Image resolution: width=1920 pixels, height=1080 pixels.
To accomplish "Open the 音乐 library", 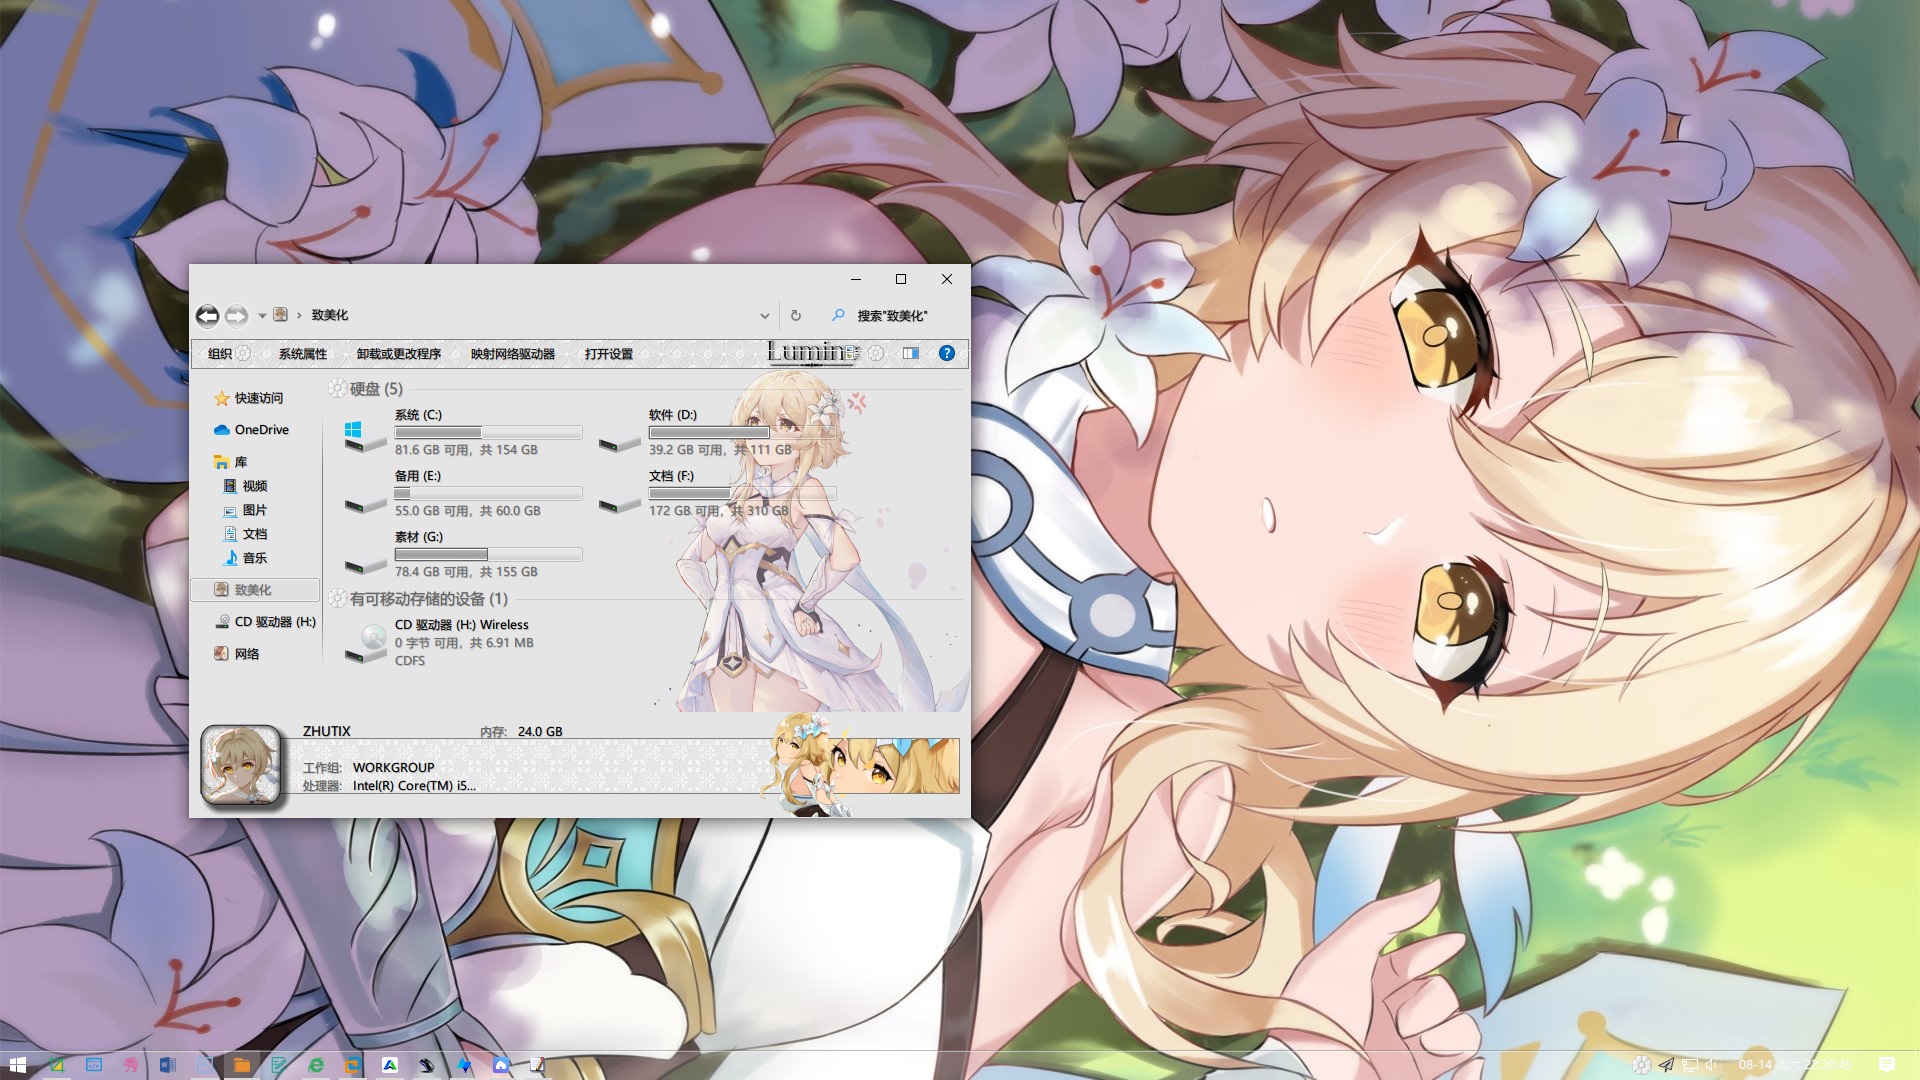I will [245, 558].
